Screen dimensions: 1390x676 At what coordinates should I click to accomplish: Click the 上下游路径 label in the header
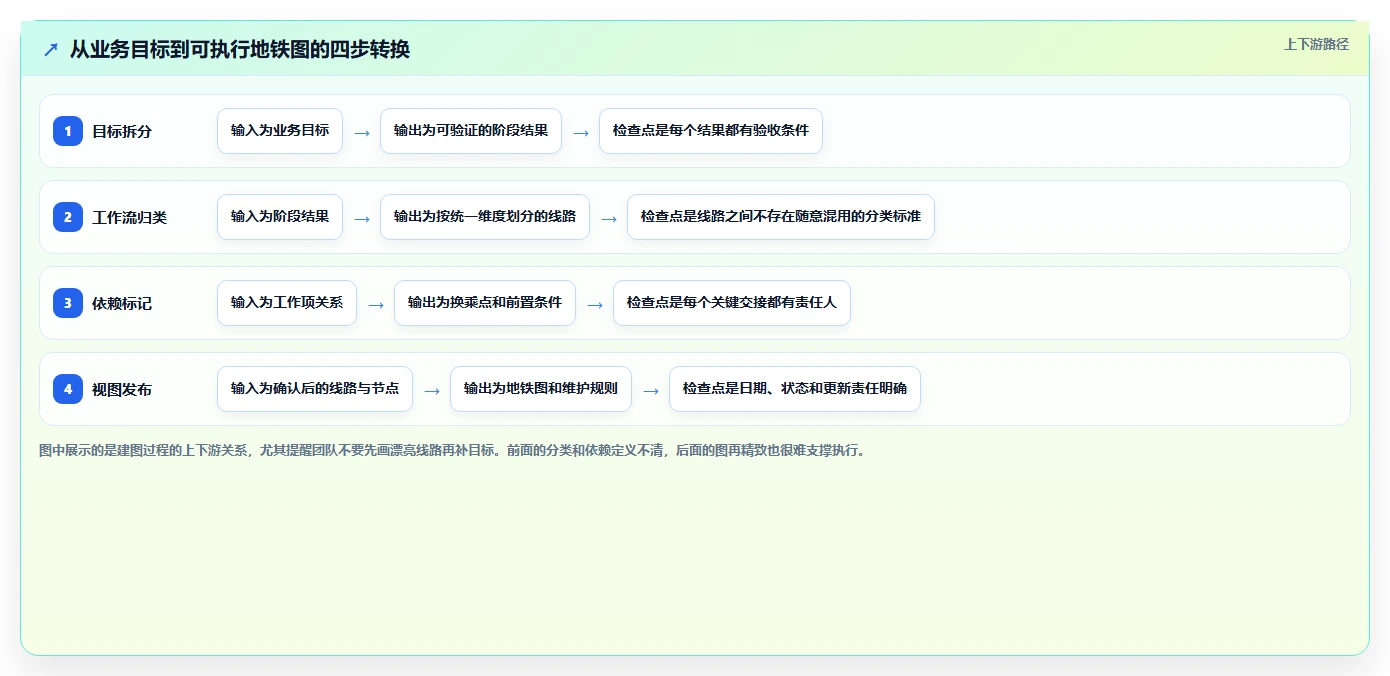(x=1316, y=44)
